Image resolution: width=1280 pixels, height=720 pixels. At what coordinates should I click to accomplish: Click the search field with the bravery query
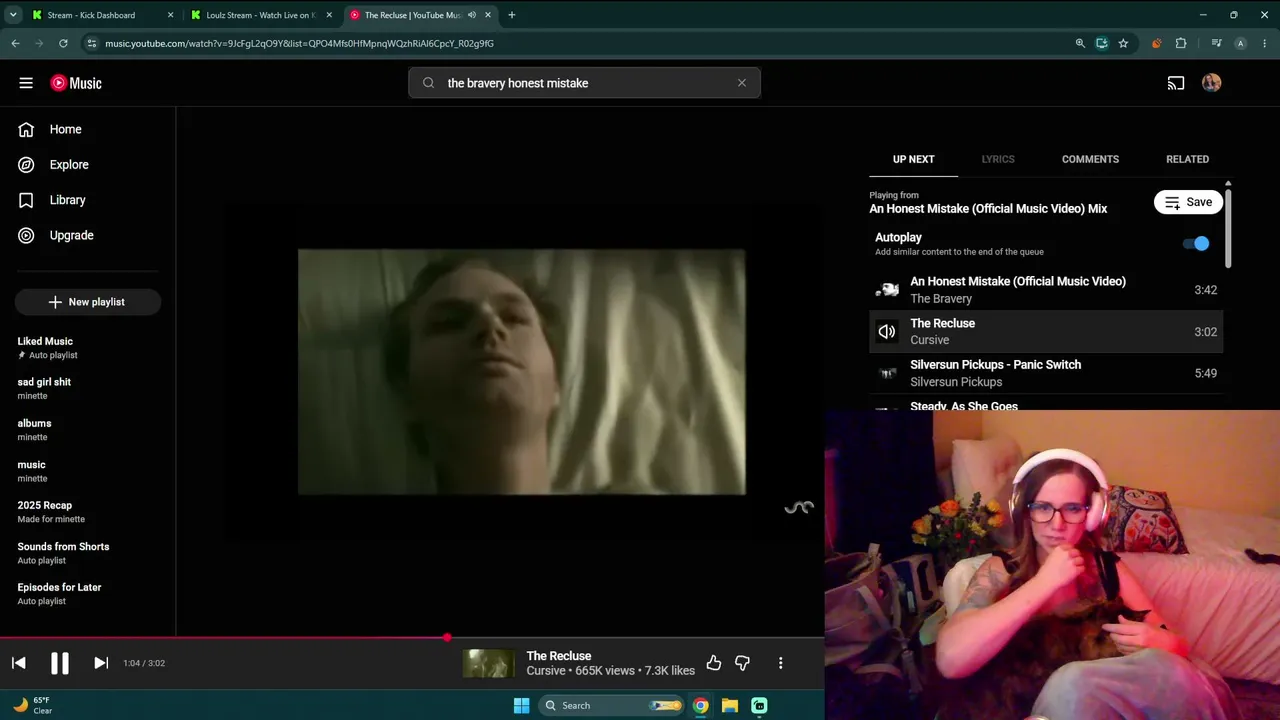[x=584, y=83]
